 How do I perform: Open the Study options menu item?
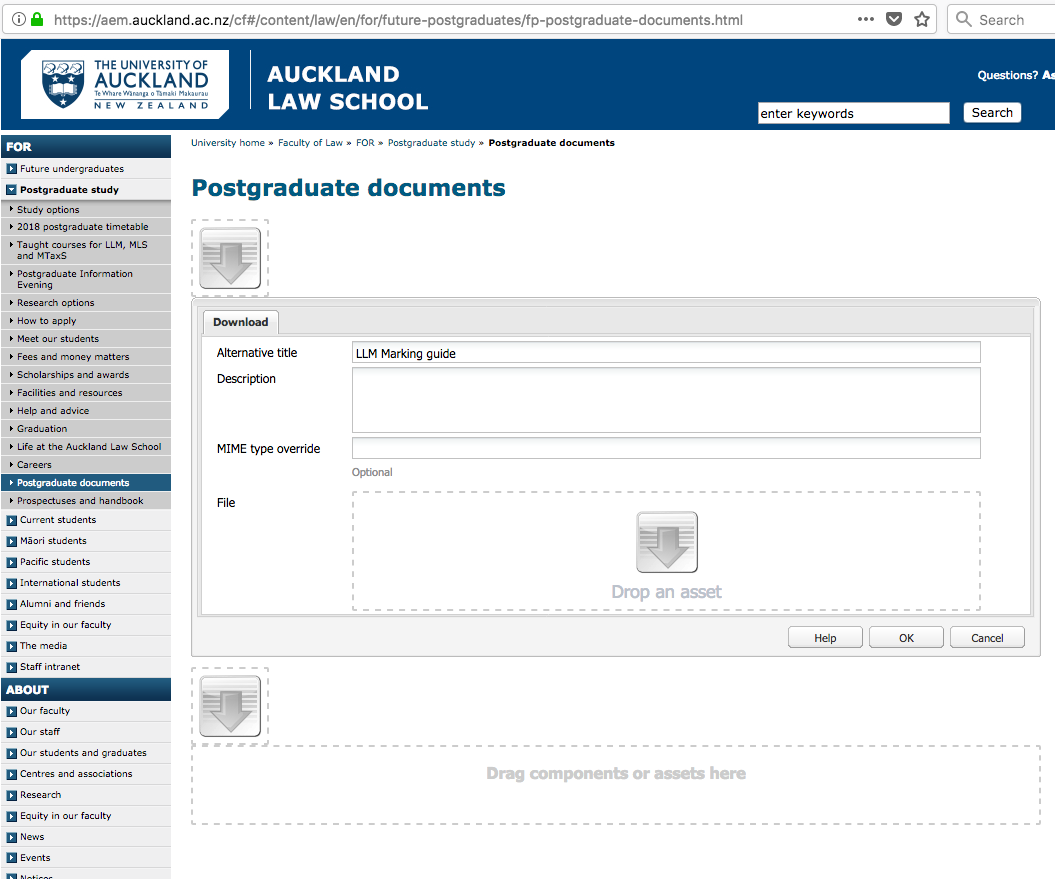point(48,210)
